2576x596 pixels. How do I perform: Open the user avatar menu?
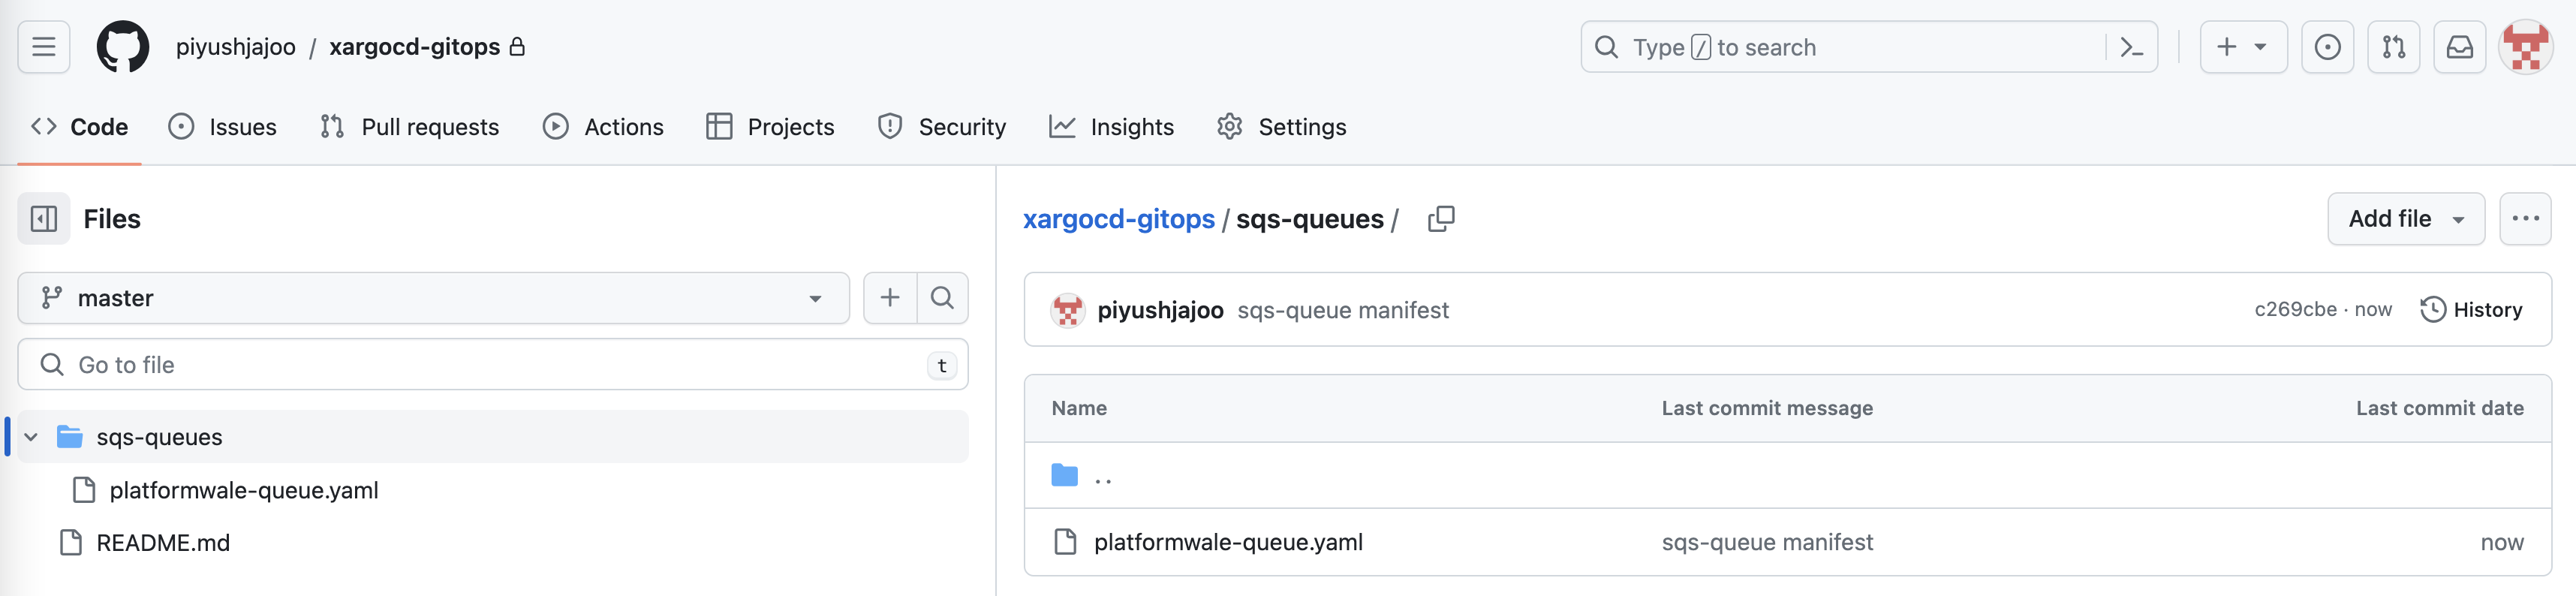tap(2525, 47)
